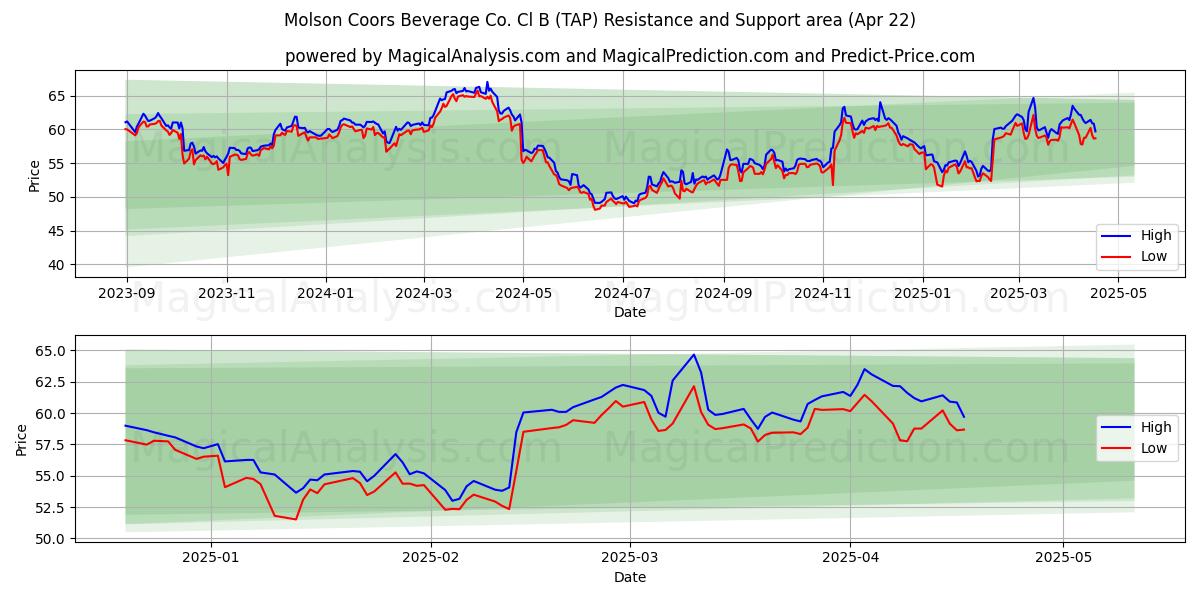Image resolution: width=1200 pixels, height=600 pixels.
Task: Click the '2025-02' x-axis label in the bottom chart
Action: [x=432, y=558]
